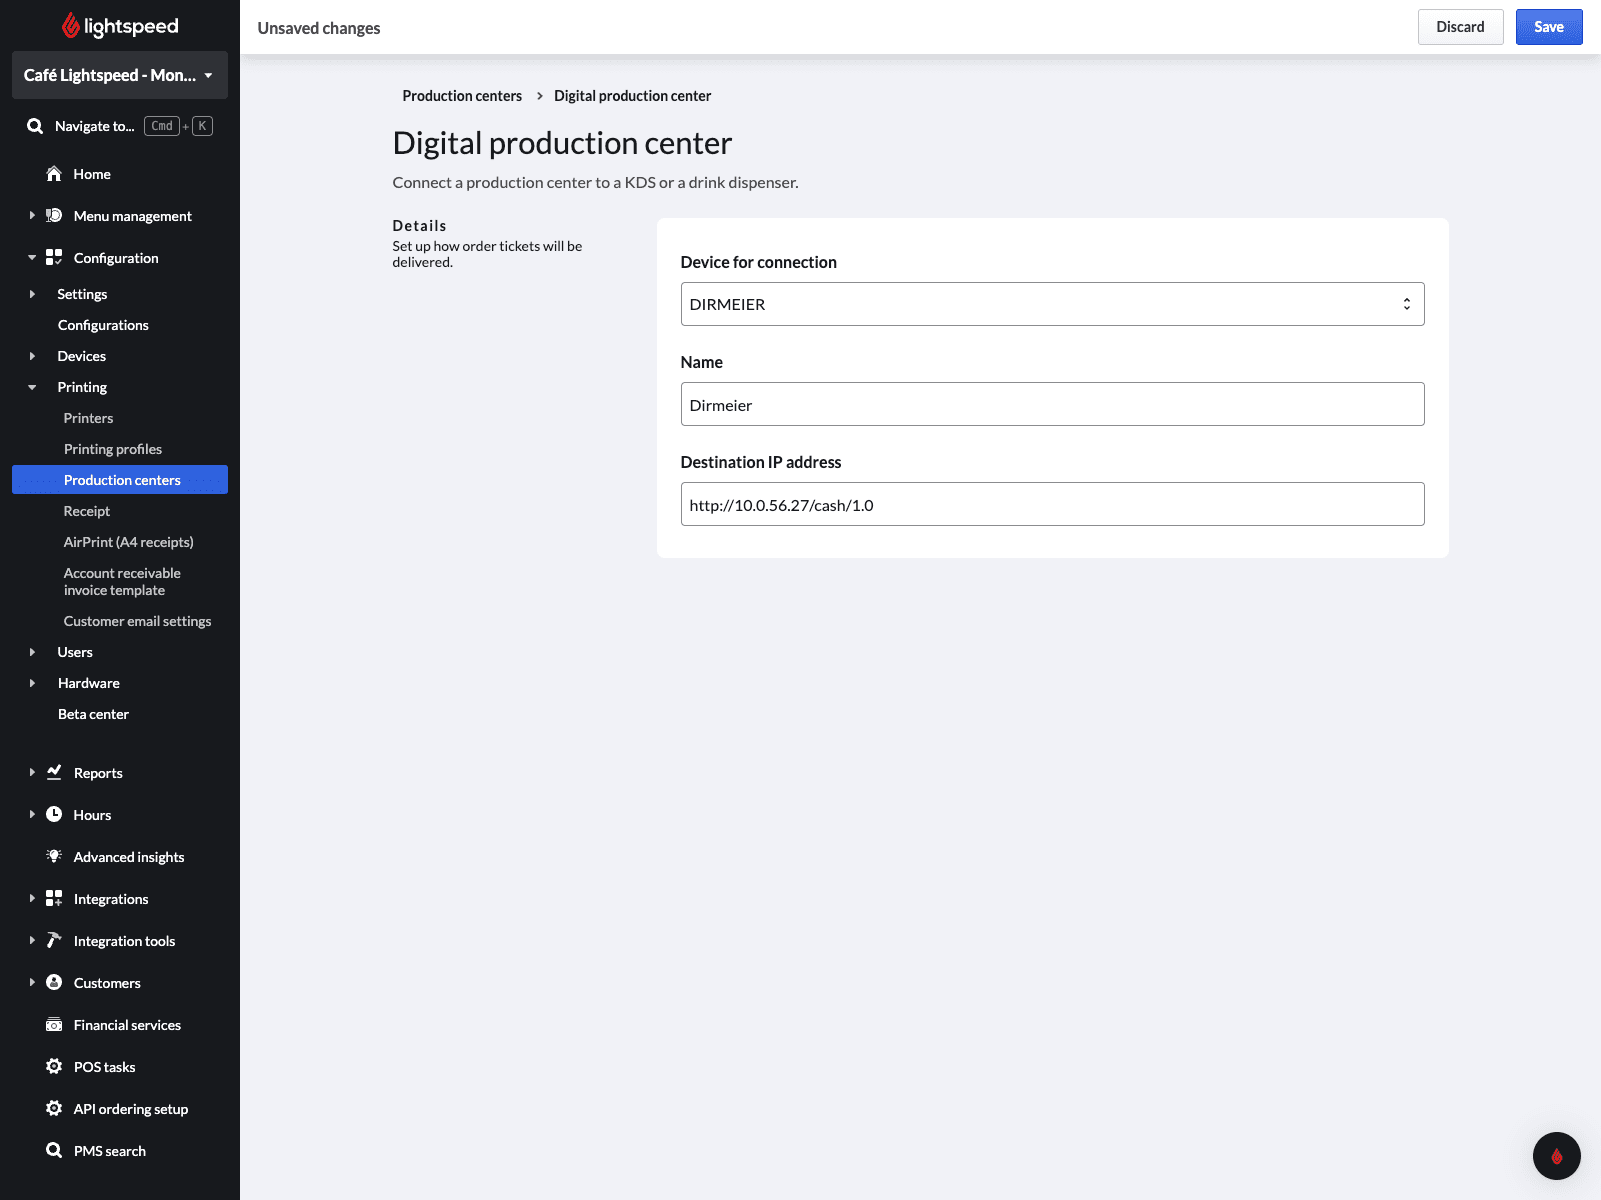
Task: Open Printing profiles in sidebar
Action: click(x=113, y=449)
